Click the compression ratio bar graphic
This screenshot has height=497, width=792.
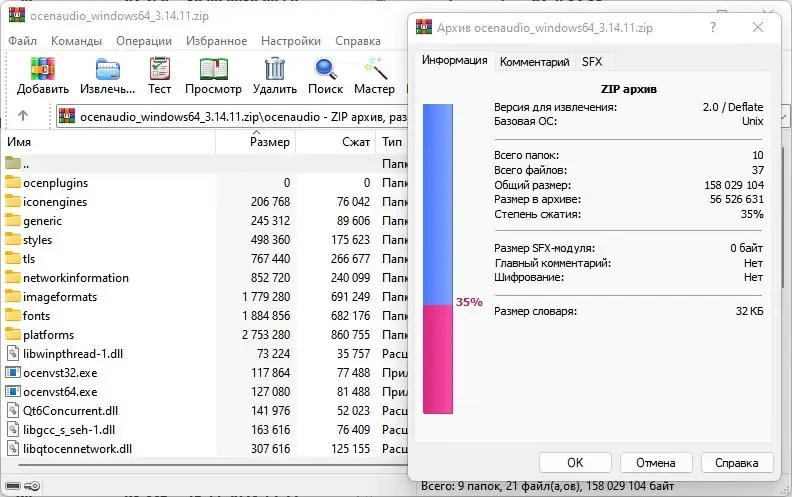coord(437,259)
